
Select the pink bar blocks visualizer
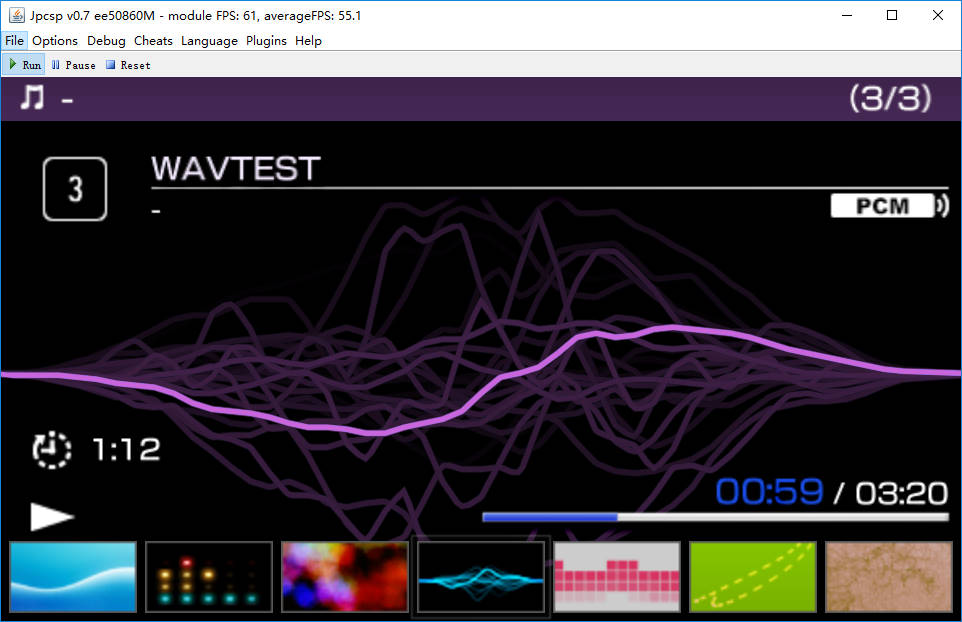click(617, 577)
